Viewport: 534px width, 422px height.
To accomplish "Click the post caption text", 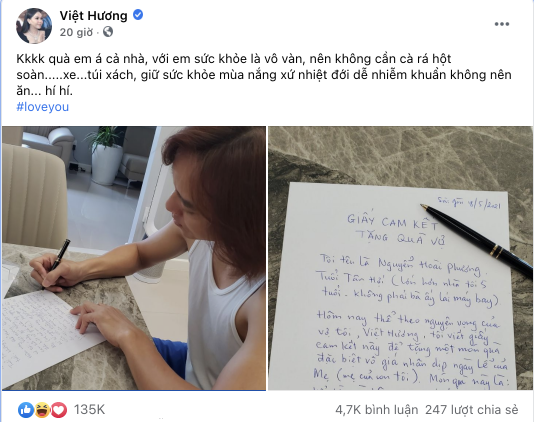I will click(264, 75).
